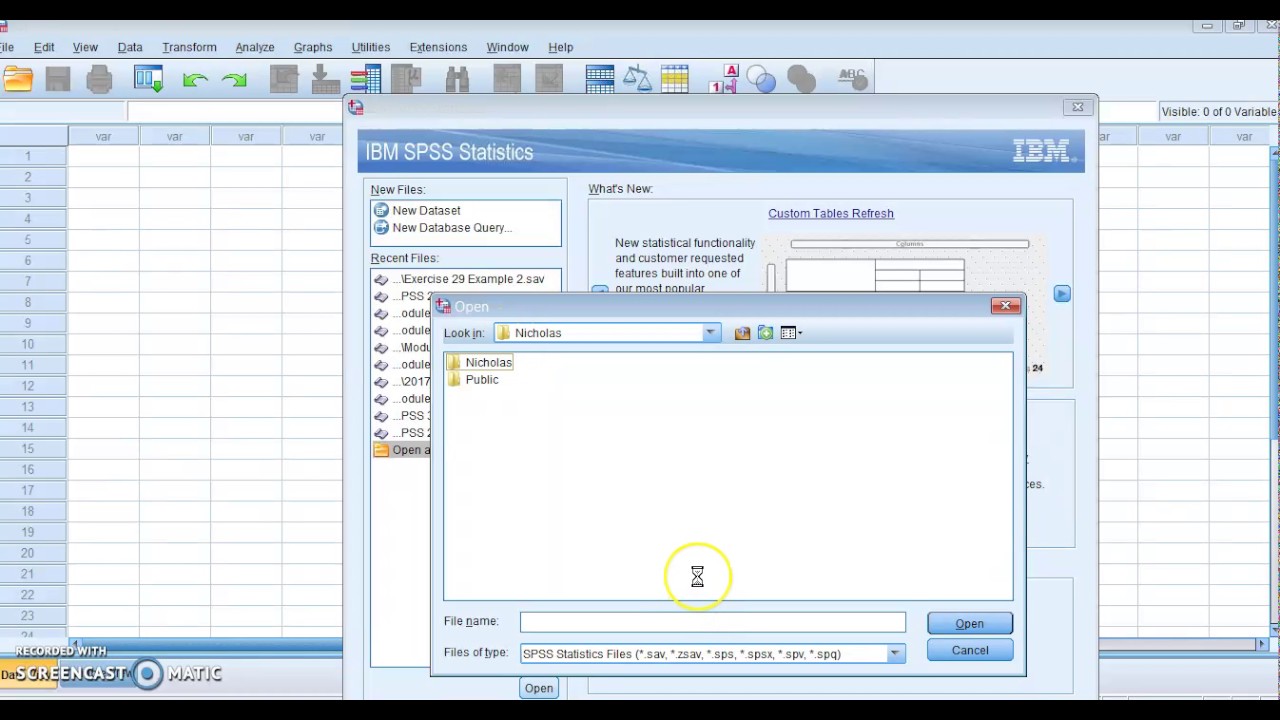Click the Go to variable toolbar icon
1280x720 pixels.
point(324,79)
